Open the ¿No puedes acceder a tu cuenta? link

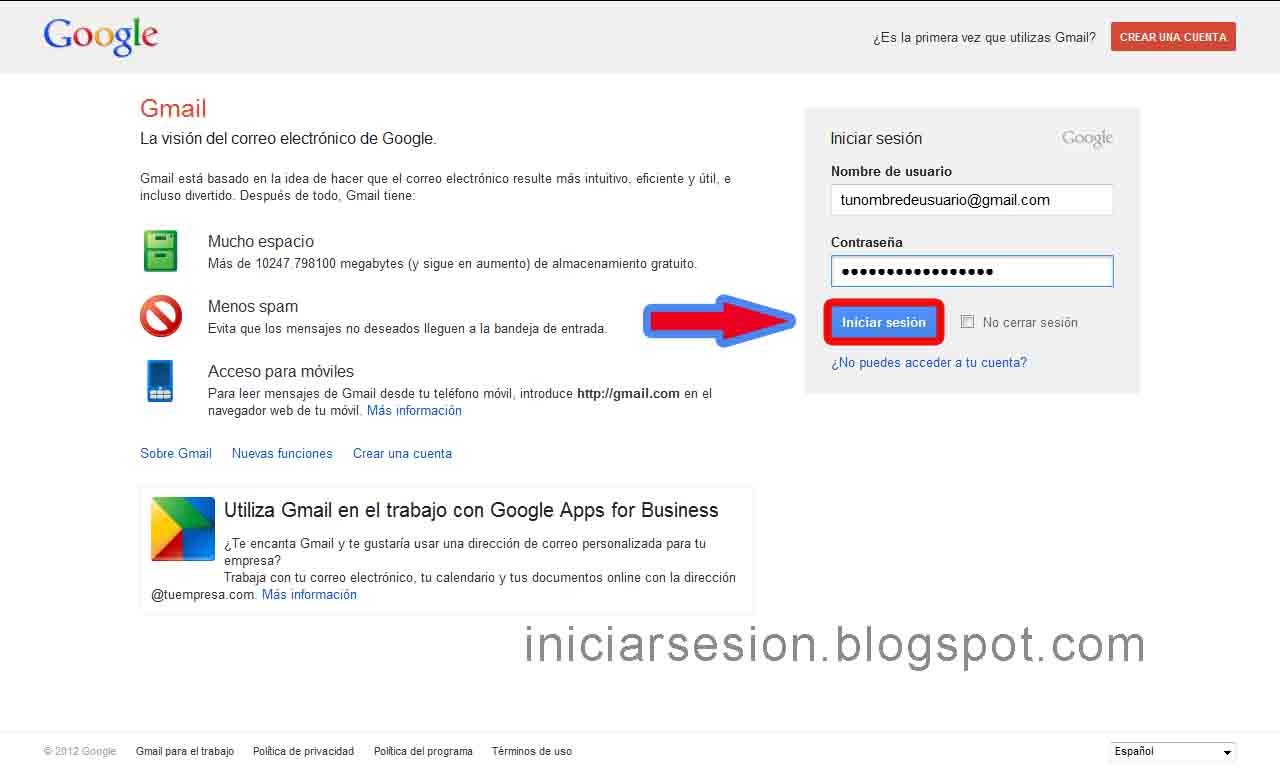click(x=929, y=362)
